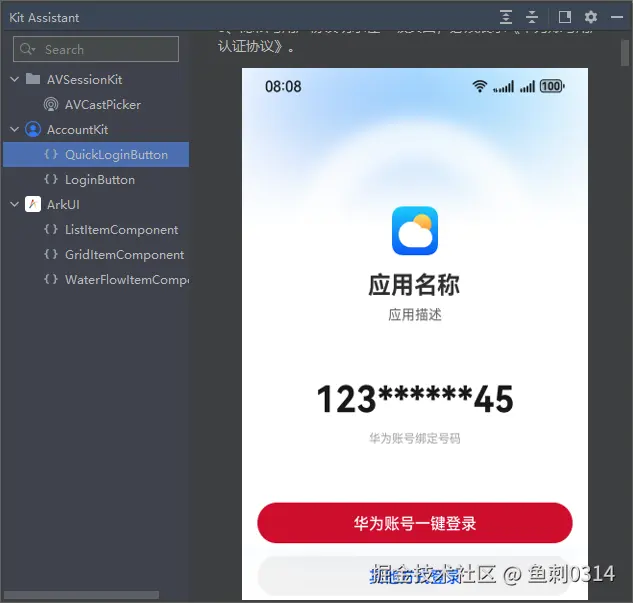Focus the Search input field
The image size is (633, 603).
pos(96,49)
